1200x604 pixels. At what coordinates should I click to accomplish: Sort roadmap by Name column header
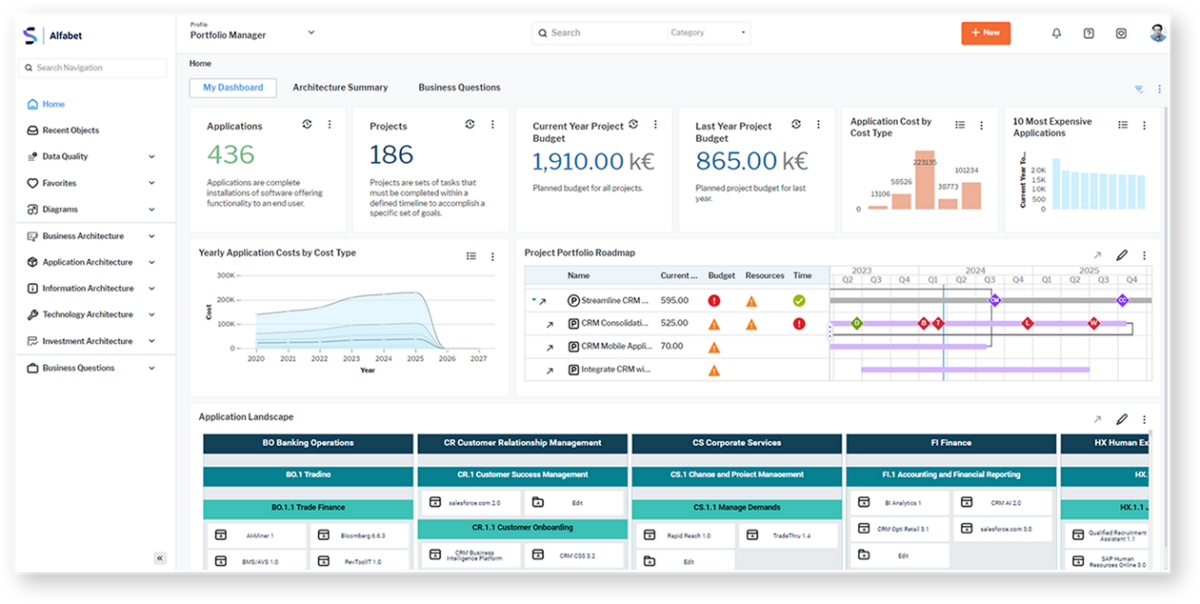point(578,275)
